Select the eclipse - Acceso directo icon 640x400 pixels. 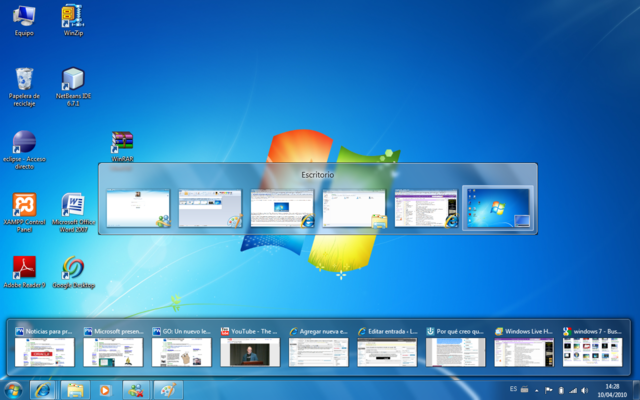point(24,150)
